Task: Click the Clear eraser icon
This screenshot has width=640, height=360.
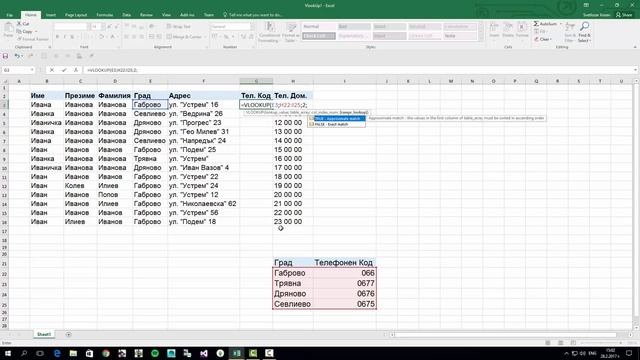Action: coord(536,39)
